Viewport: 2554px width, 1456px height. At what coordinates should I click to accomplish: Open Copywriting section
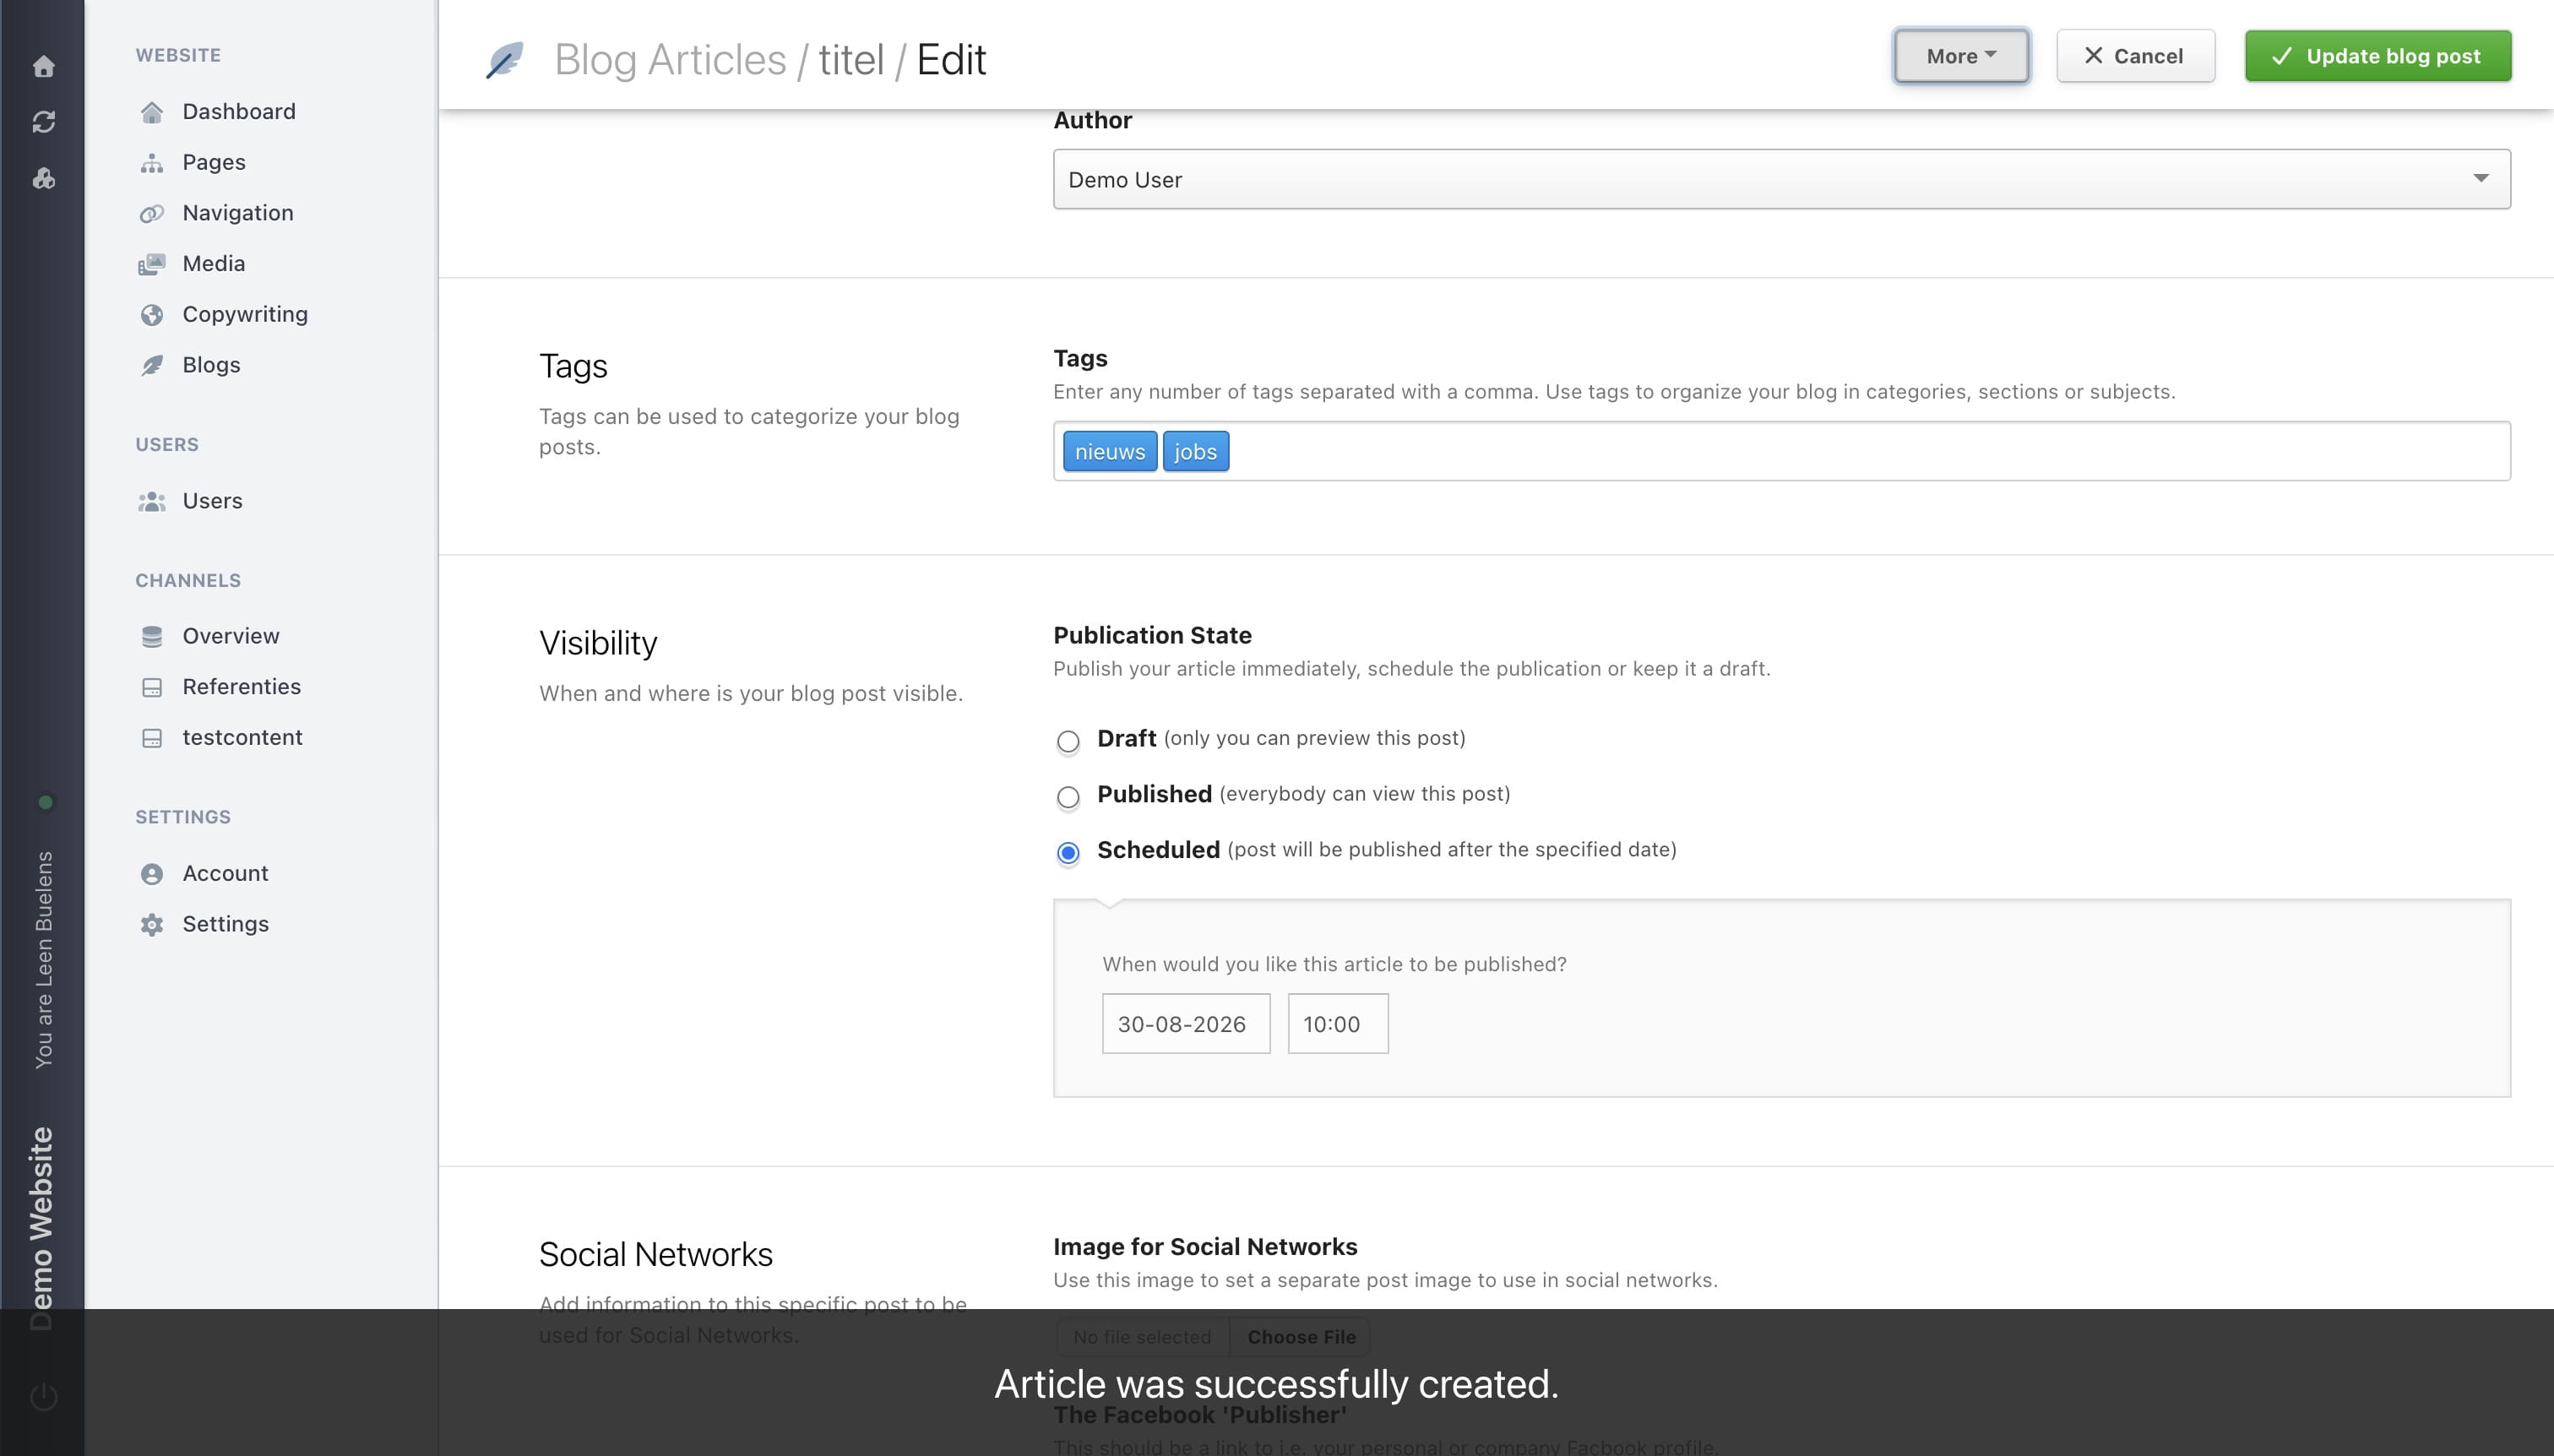click(x=245, y=314)
